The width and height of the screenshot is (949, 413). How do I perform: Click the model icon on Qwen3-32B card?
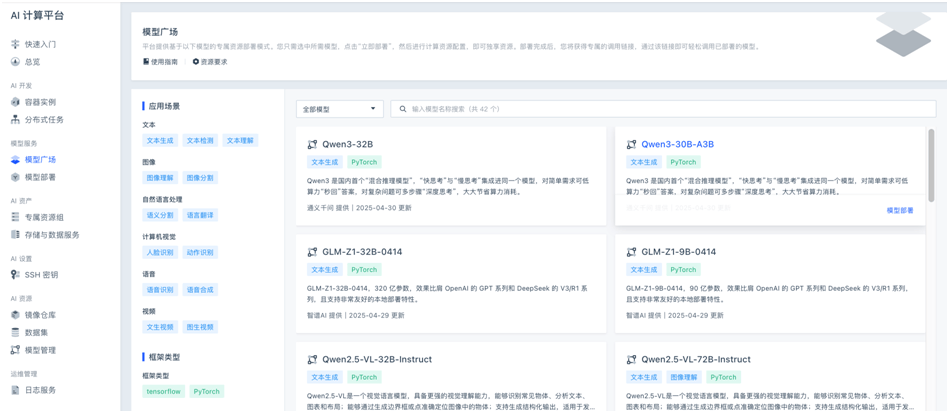pyautogui.click(x=312, y=145)
